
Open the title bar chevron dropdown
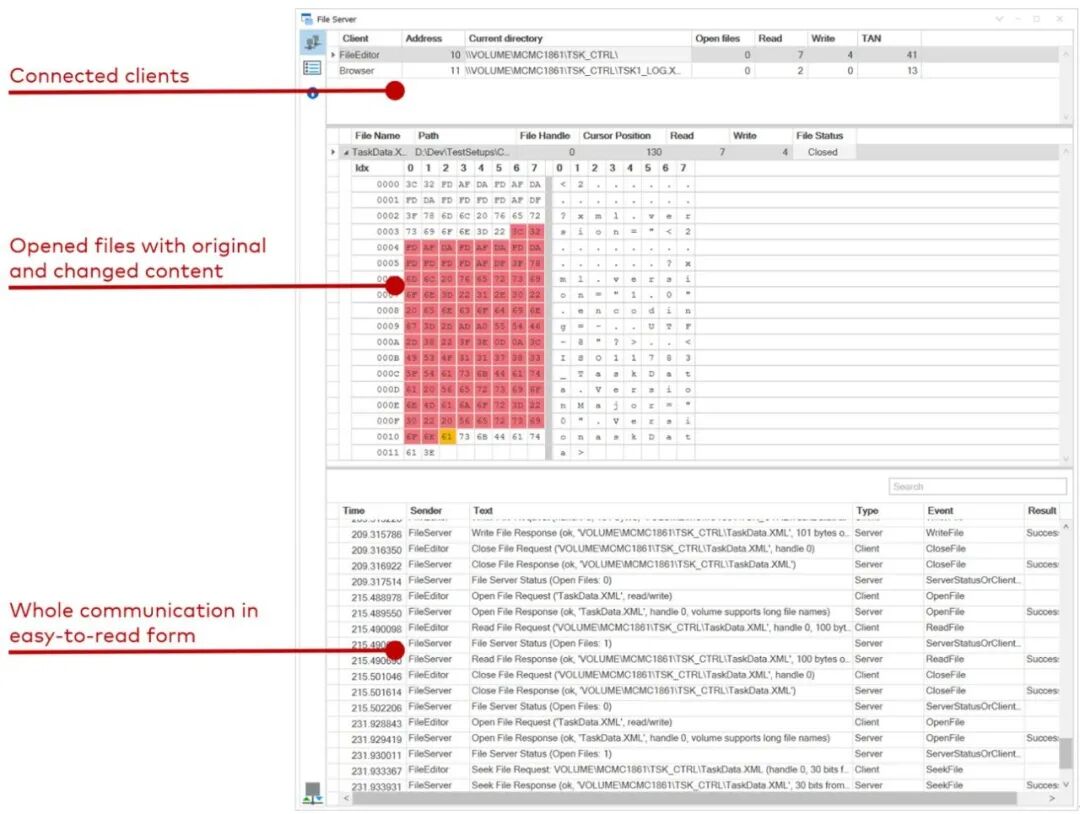pos(999,19)
